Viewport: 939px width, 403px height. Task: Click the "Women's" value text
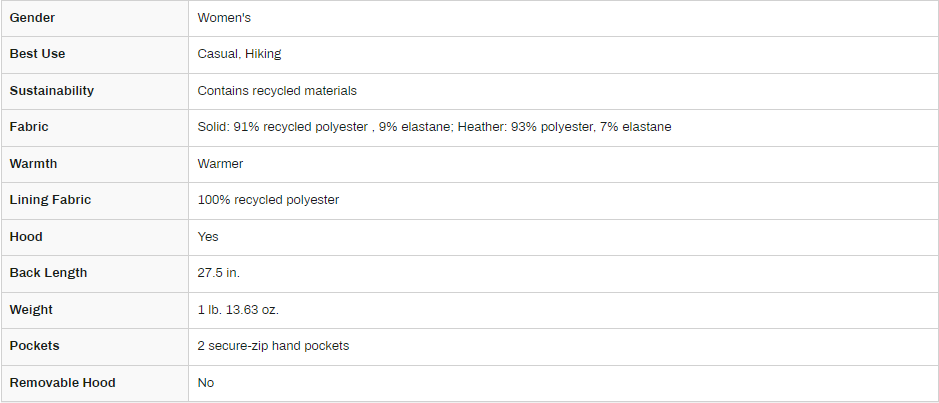tap(225, 18)
